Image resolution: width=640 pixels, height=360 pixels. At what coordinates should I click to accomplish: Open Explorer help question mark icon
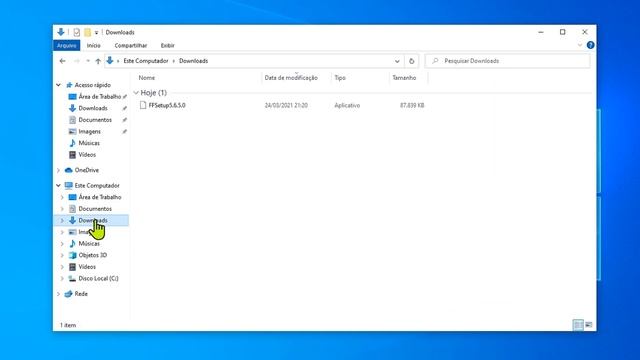click(x=590, y=45)
